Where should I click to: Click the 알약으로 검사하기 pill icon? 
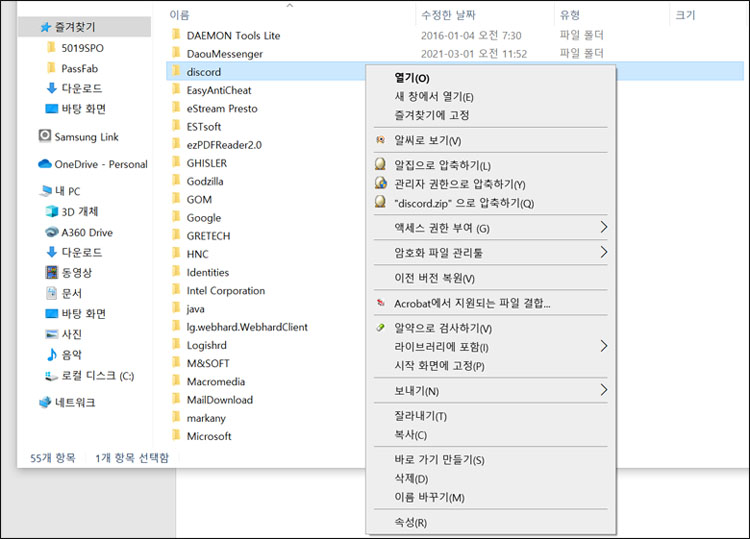coord(381,328)
